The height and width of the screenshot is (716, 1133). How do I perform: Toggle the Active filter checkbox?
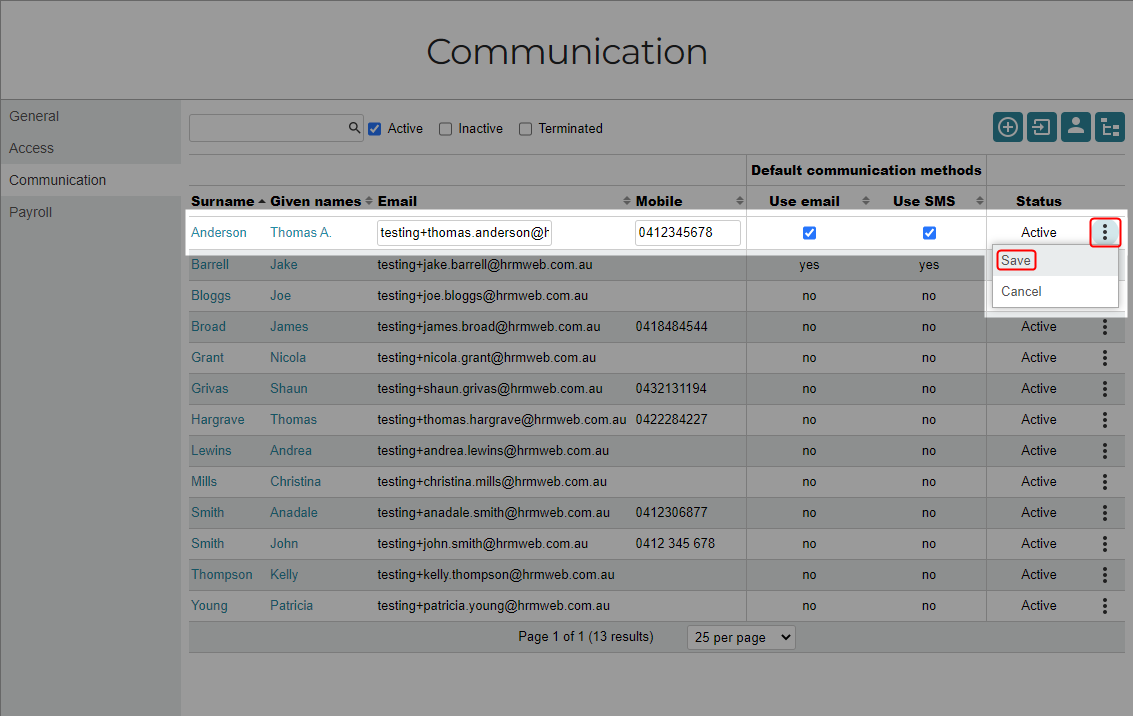pyautogui.click(x=374, y=129)
